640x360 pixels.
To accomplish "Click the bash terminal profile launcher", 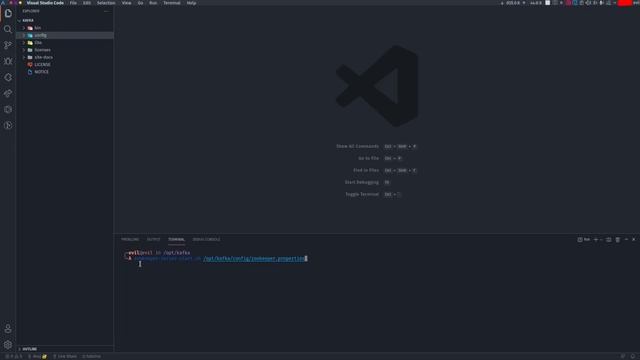I will pyautogui.click(x=584, y=240).
